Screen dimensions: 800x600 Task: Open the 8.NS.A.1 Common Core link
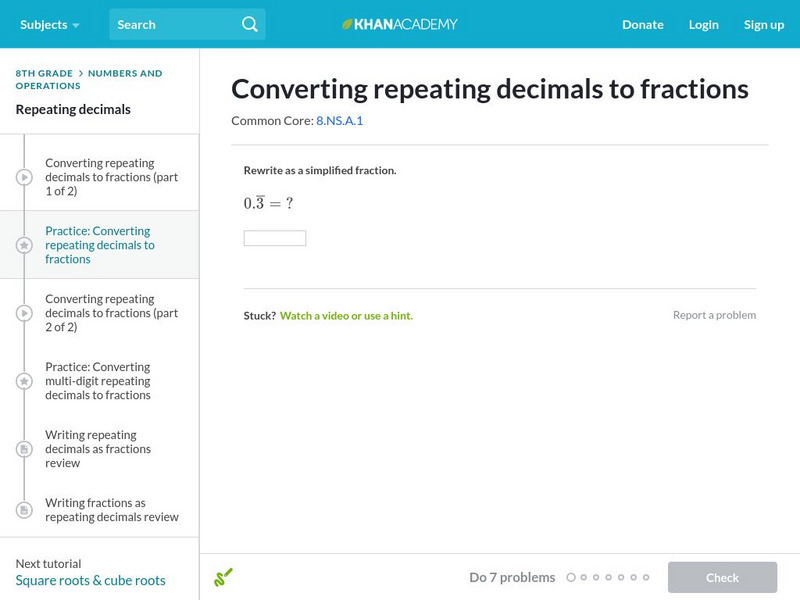click(x=339, y=120)
